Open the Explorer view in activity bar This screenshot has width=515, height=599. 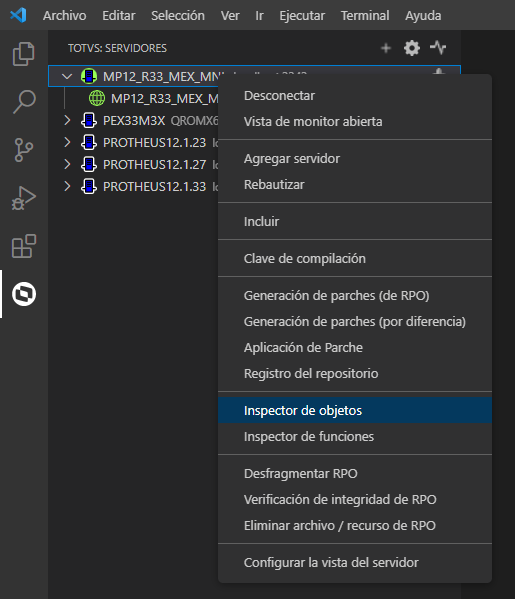tap(24, 54)
